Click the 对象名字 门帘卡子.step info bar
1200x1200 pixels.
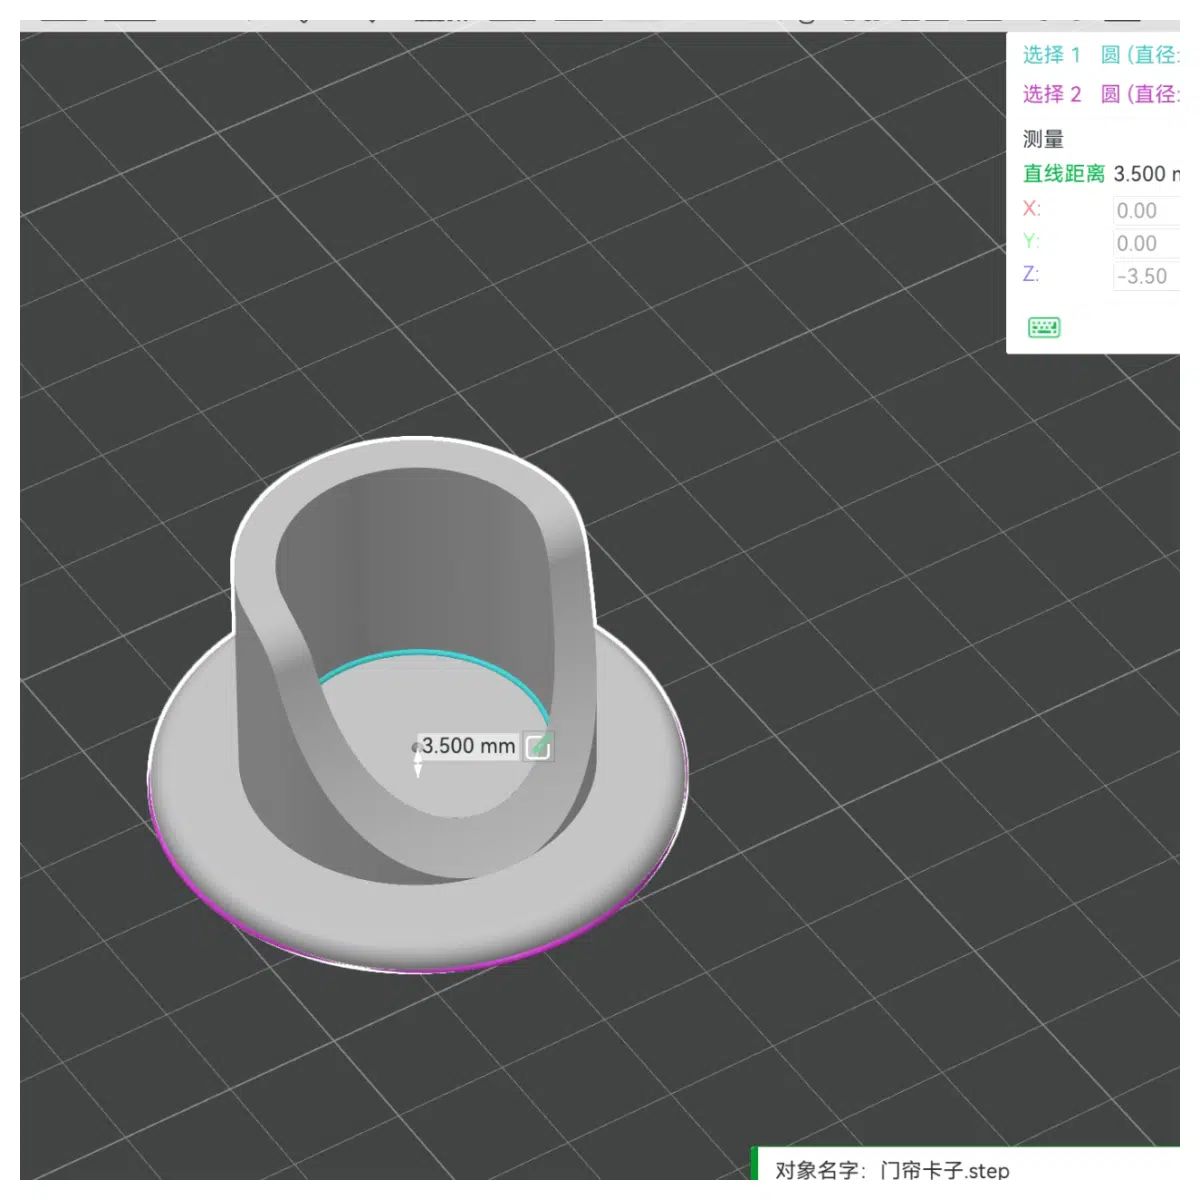pyautogui.click(x=966, y=1165)
